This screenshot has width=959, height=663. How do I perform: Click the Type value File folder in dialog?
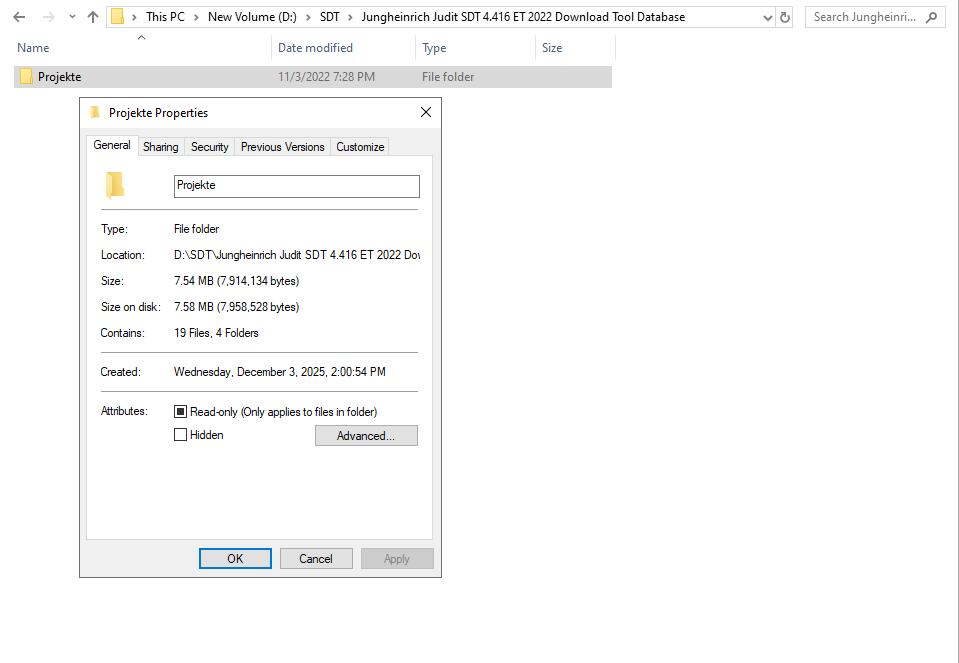pos(196,229)
